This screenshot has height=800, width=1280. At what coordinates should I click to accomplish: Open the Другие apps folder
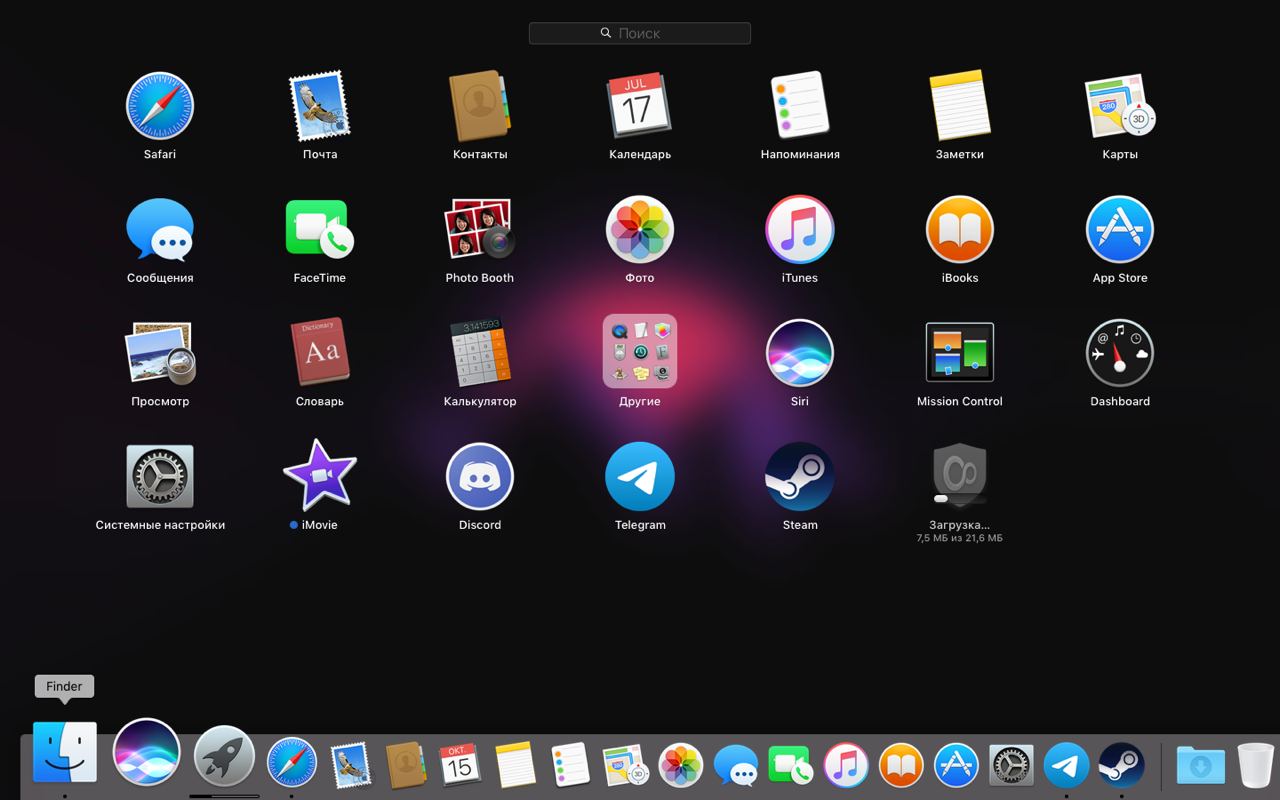(640, 351)
